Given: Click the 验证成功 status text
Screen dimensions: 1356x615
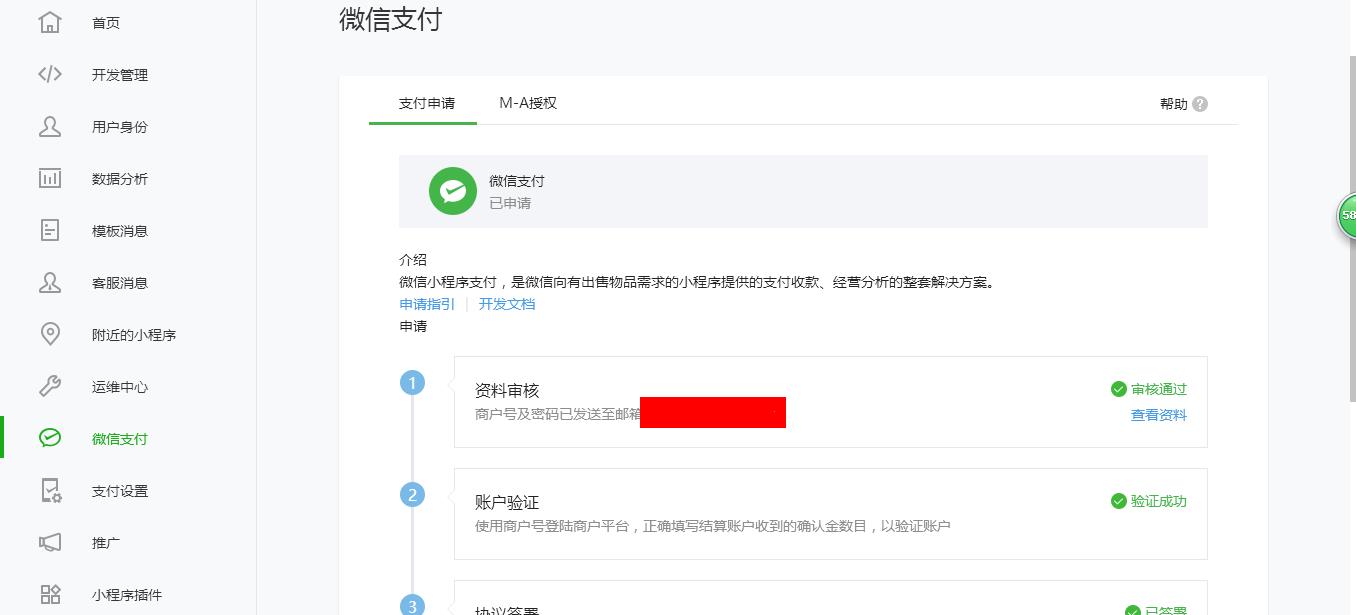Looking at the screenshot, I should tap(1159, 501).
